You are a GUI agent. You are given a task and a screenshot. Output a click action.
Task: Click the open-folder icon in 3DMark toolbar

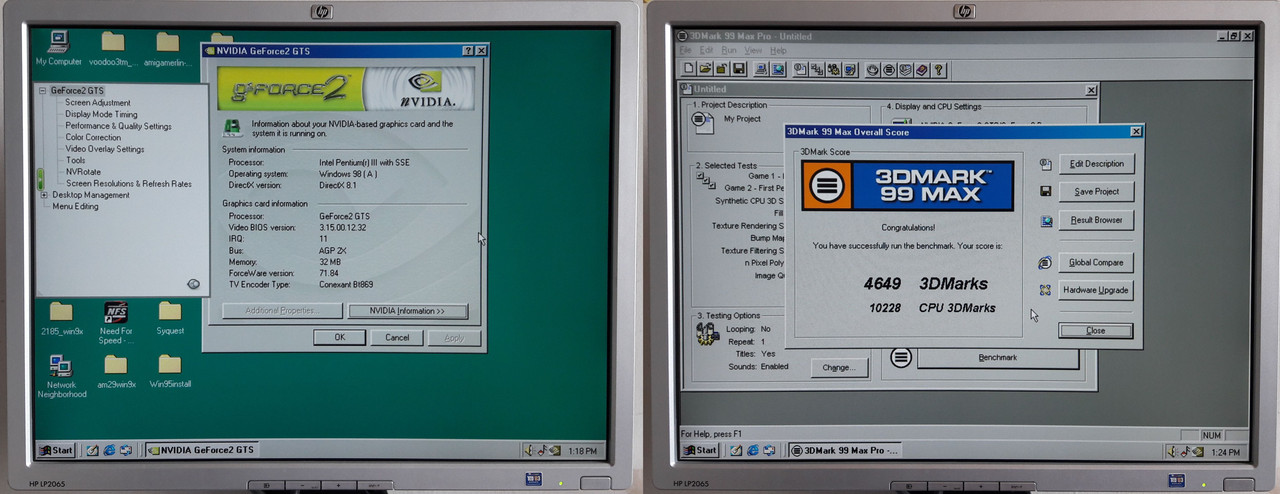click(706, 69)
